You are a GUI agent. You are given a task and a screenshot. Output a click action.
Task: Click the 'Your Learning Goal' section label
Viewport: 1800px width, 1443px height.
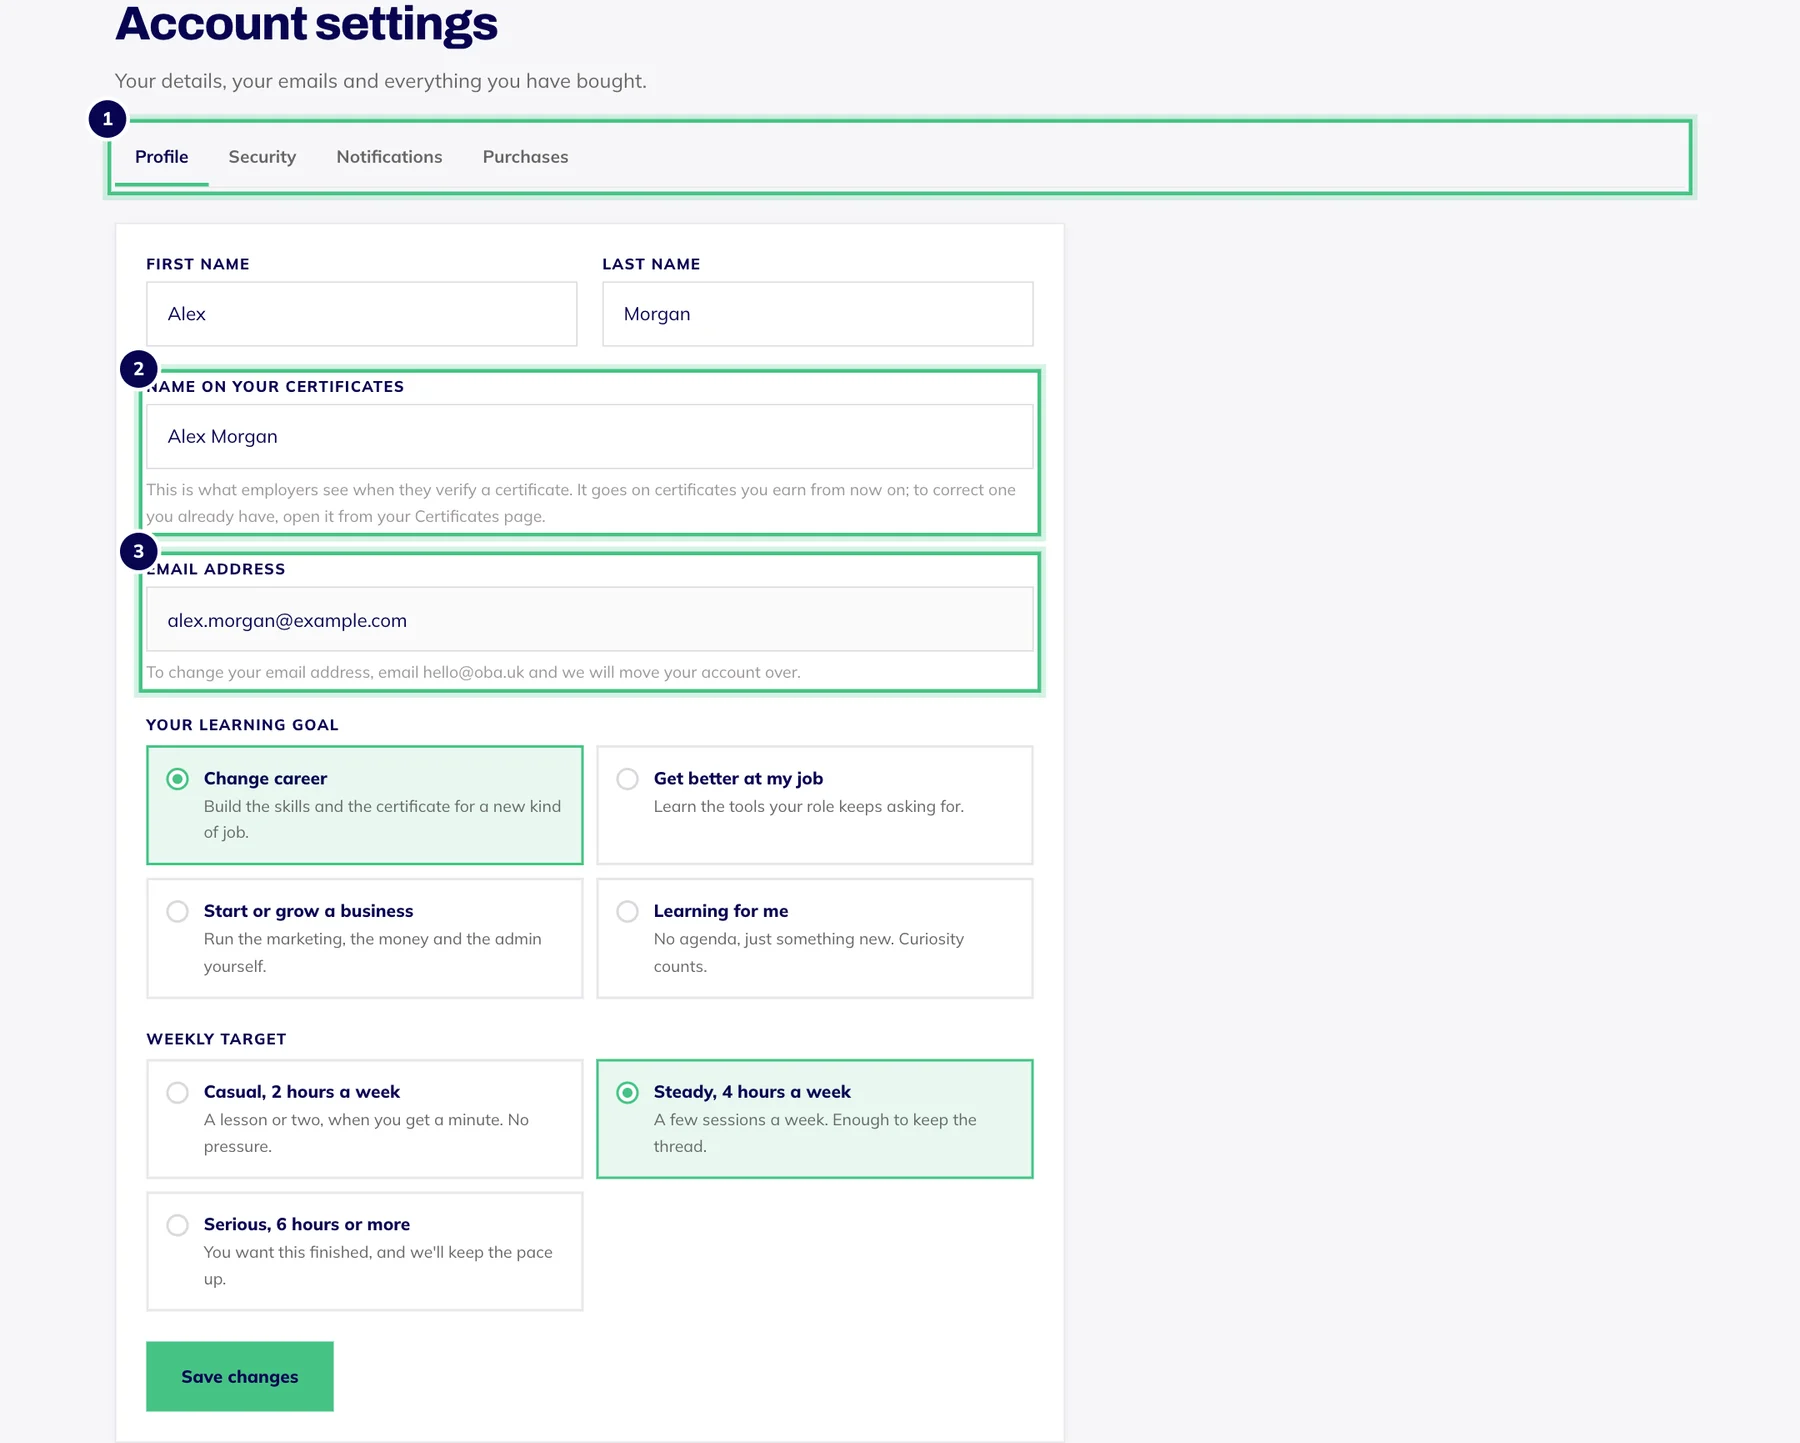[x=242, y=725]
